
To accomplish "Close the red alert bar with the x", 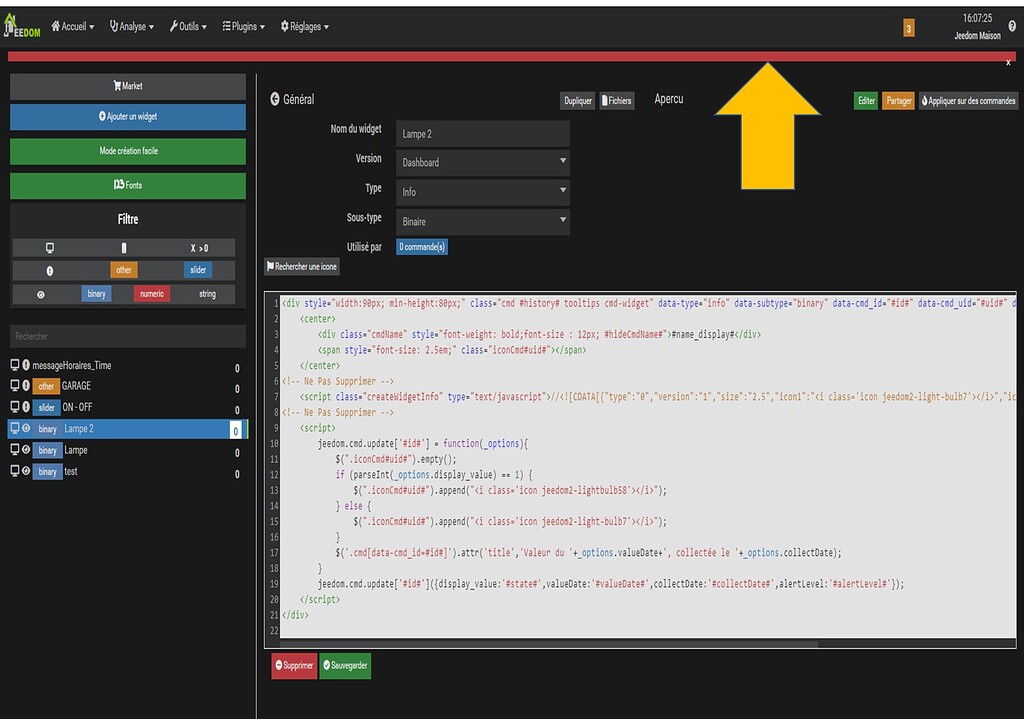I will click(x=1008, y=62).
